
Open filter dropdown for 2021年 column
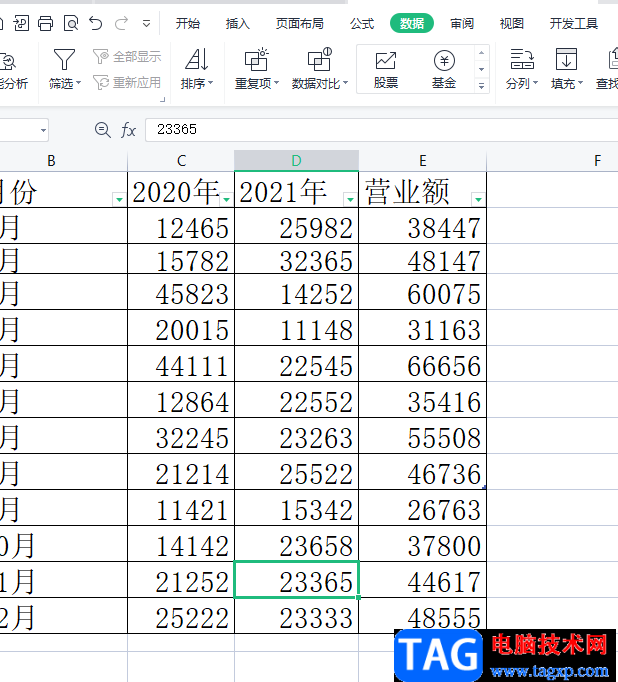[x=350, y=200]
